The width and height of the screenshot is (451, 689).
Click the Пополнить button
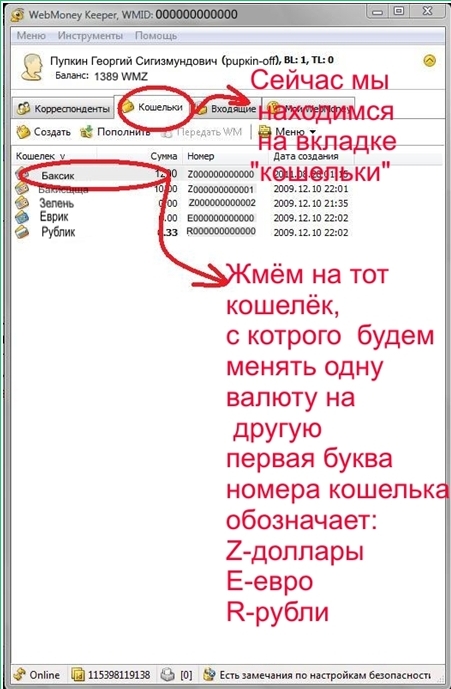pos(115,131)
